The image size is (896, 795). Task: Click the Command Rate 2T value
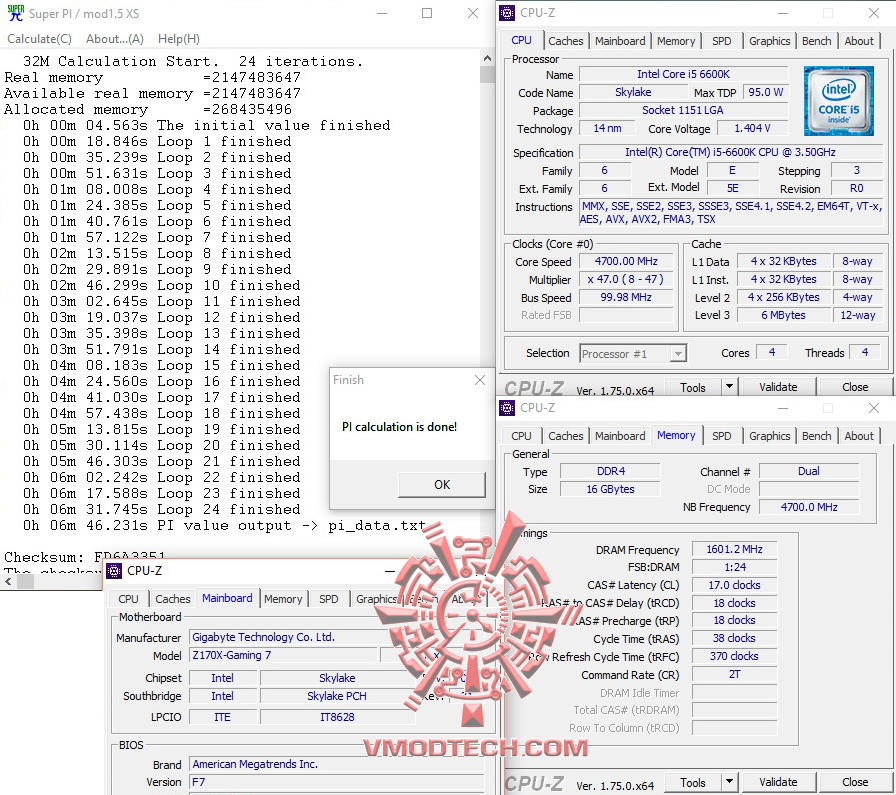coord(734,674)
